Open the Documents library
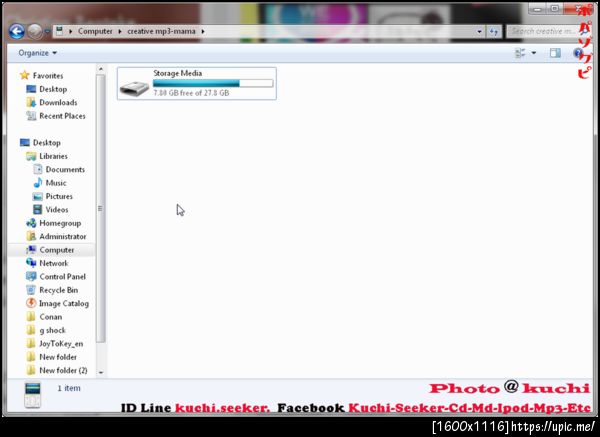Image resolution: width=600 pixels, height=437 pixels. 59,170
